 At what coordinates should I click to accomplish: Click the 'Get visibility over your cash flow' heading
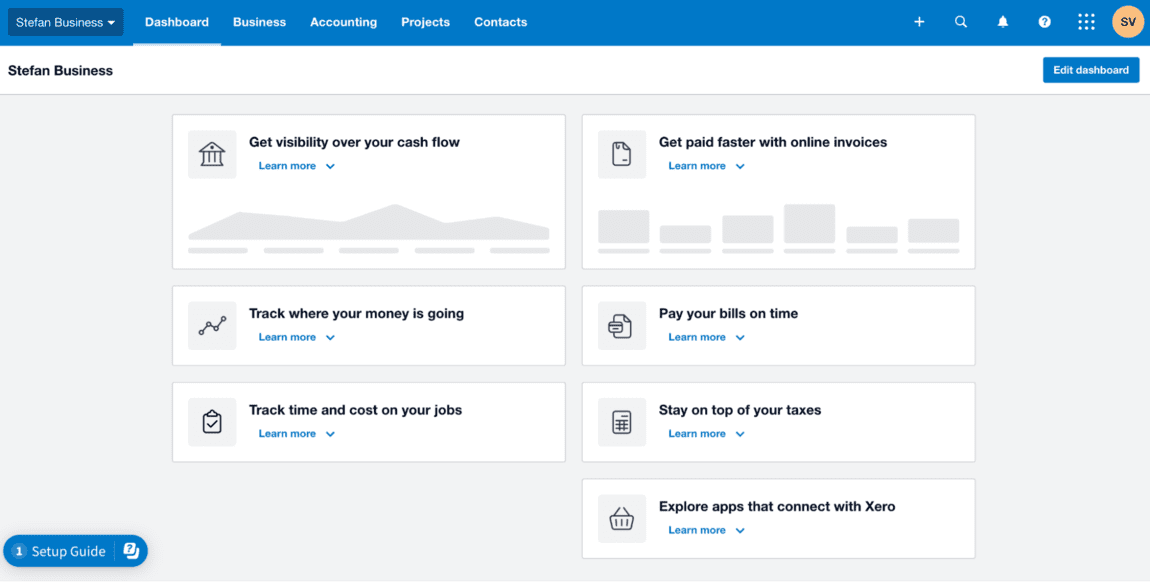coord(354,142)
